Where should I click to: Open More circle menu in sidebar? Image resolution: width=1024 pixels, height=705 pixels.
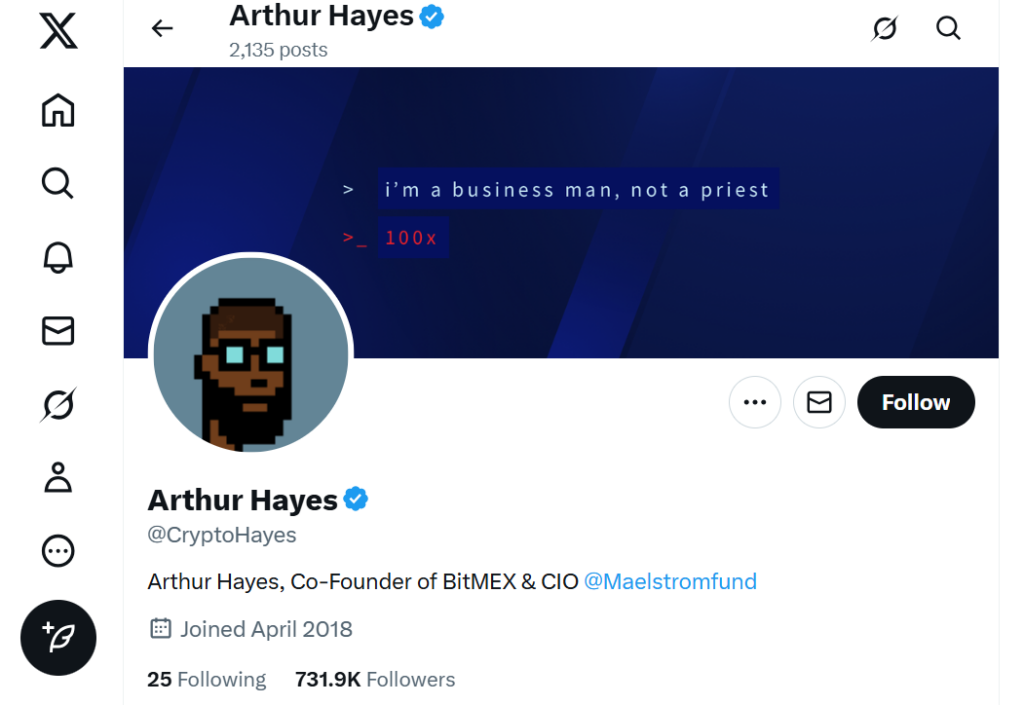tap(58, 551)
